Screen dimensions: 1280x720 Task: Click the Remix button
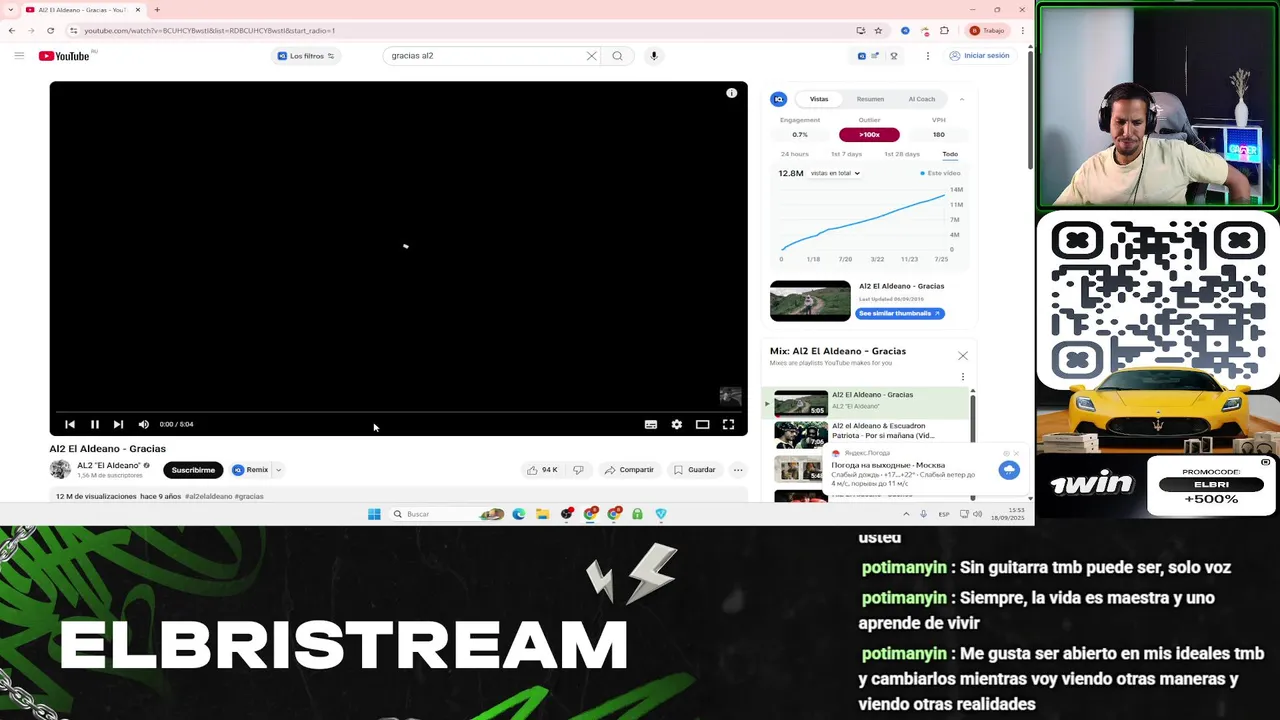pos(251,470)
